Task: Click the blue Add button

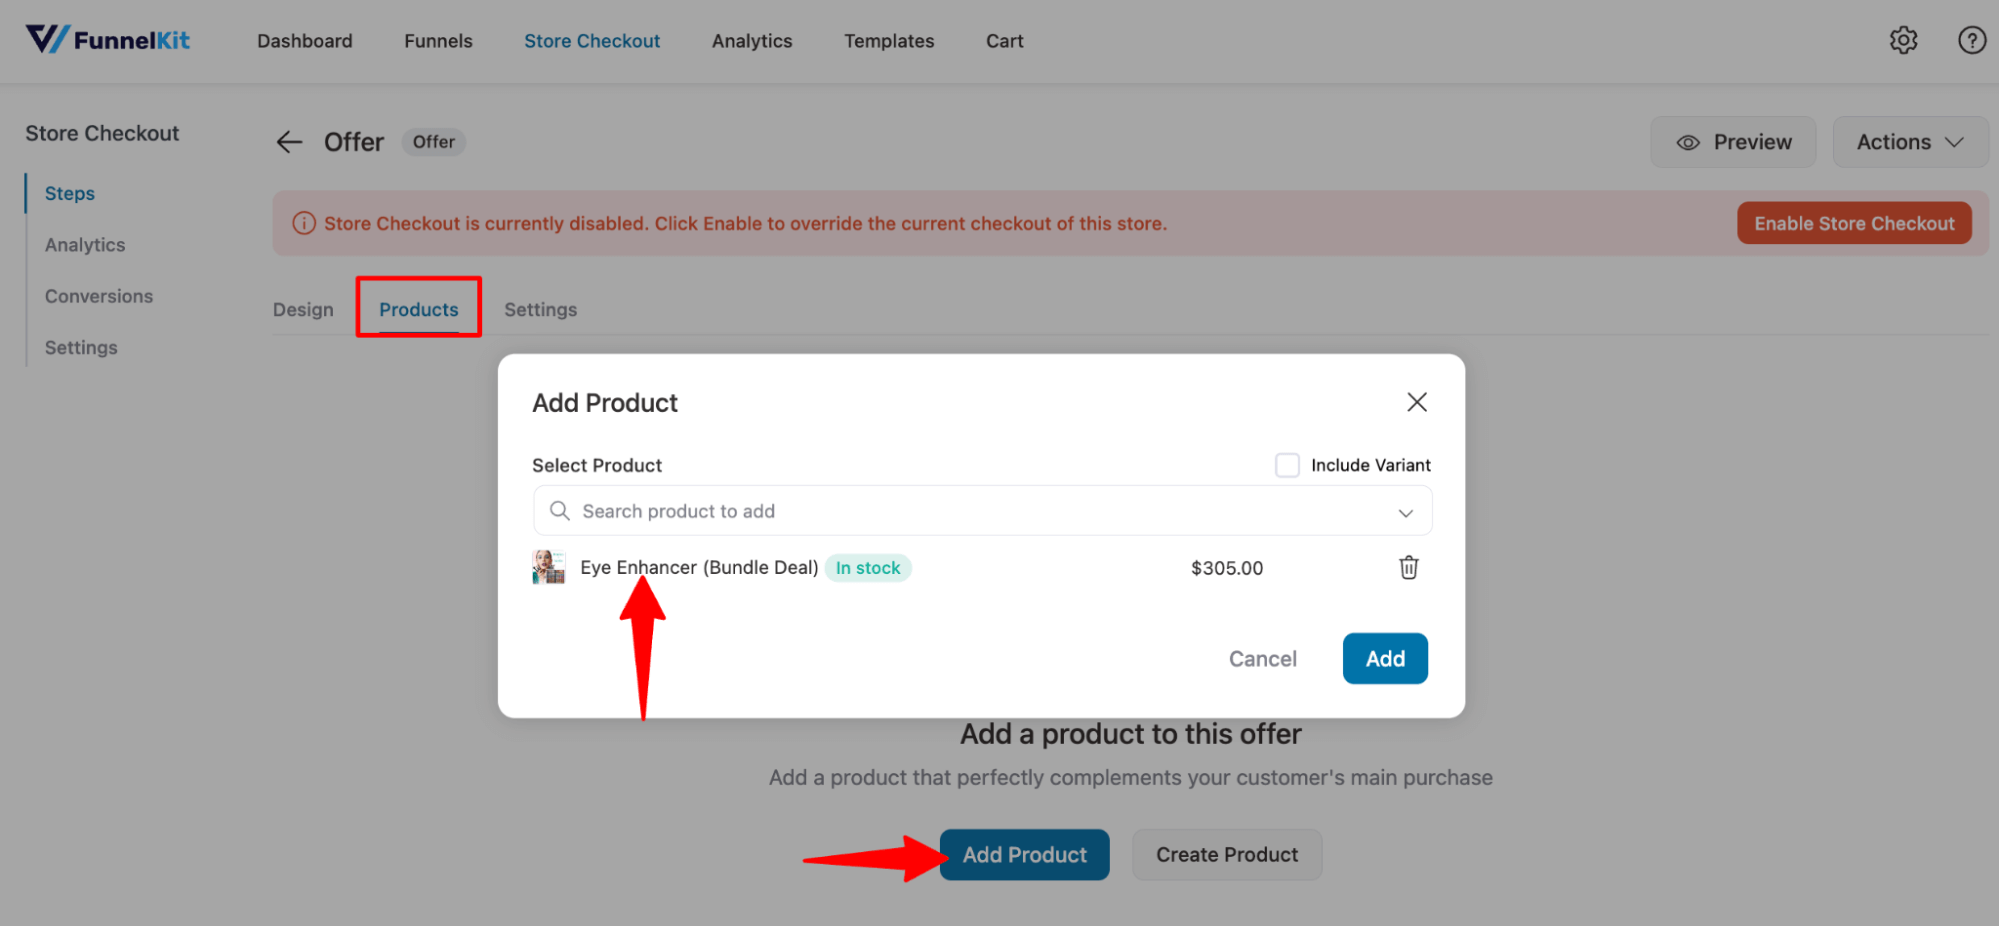Action: click(1385, 659)
